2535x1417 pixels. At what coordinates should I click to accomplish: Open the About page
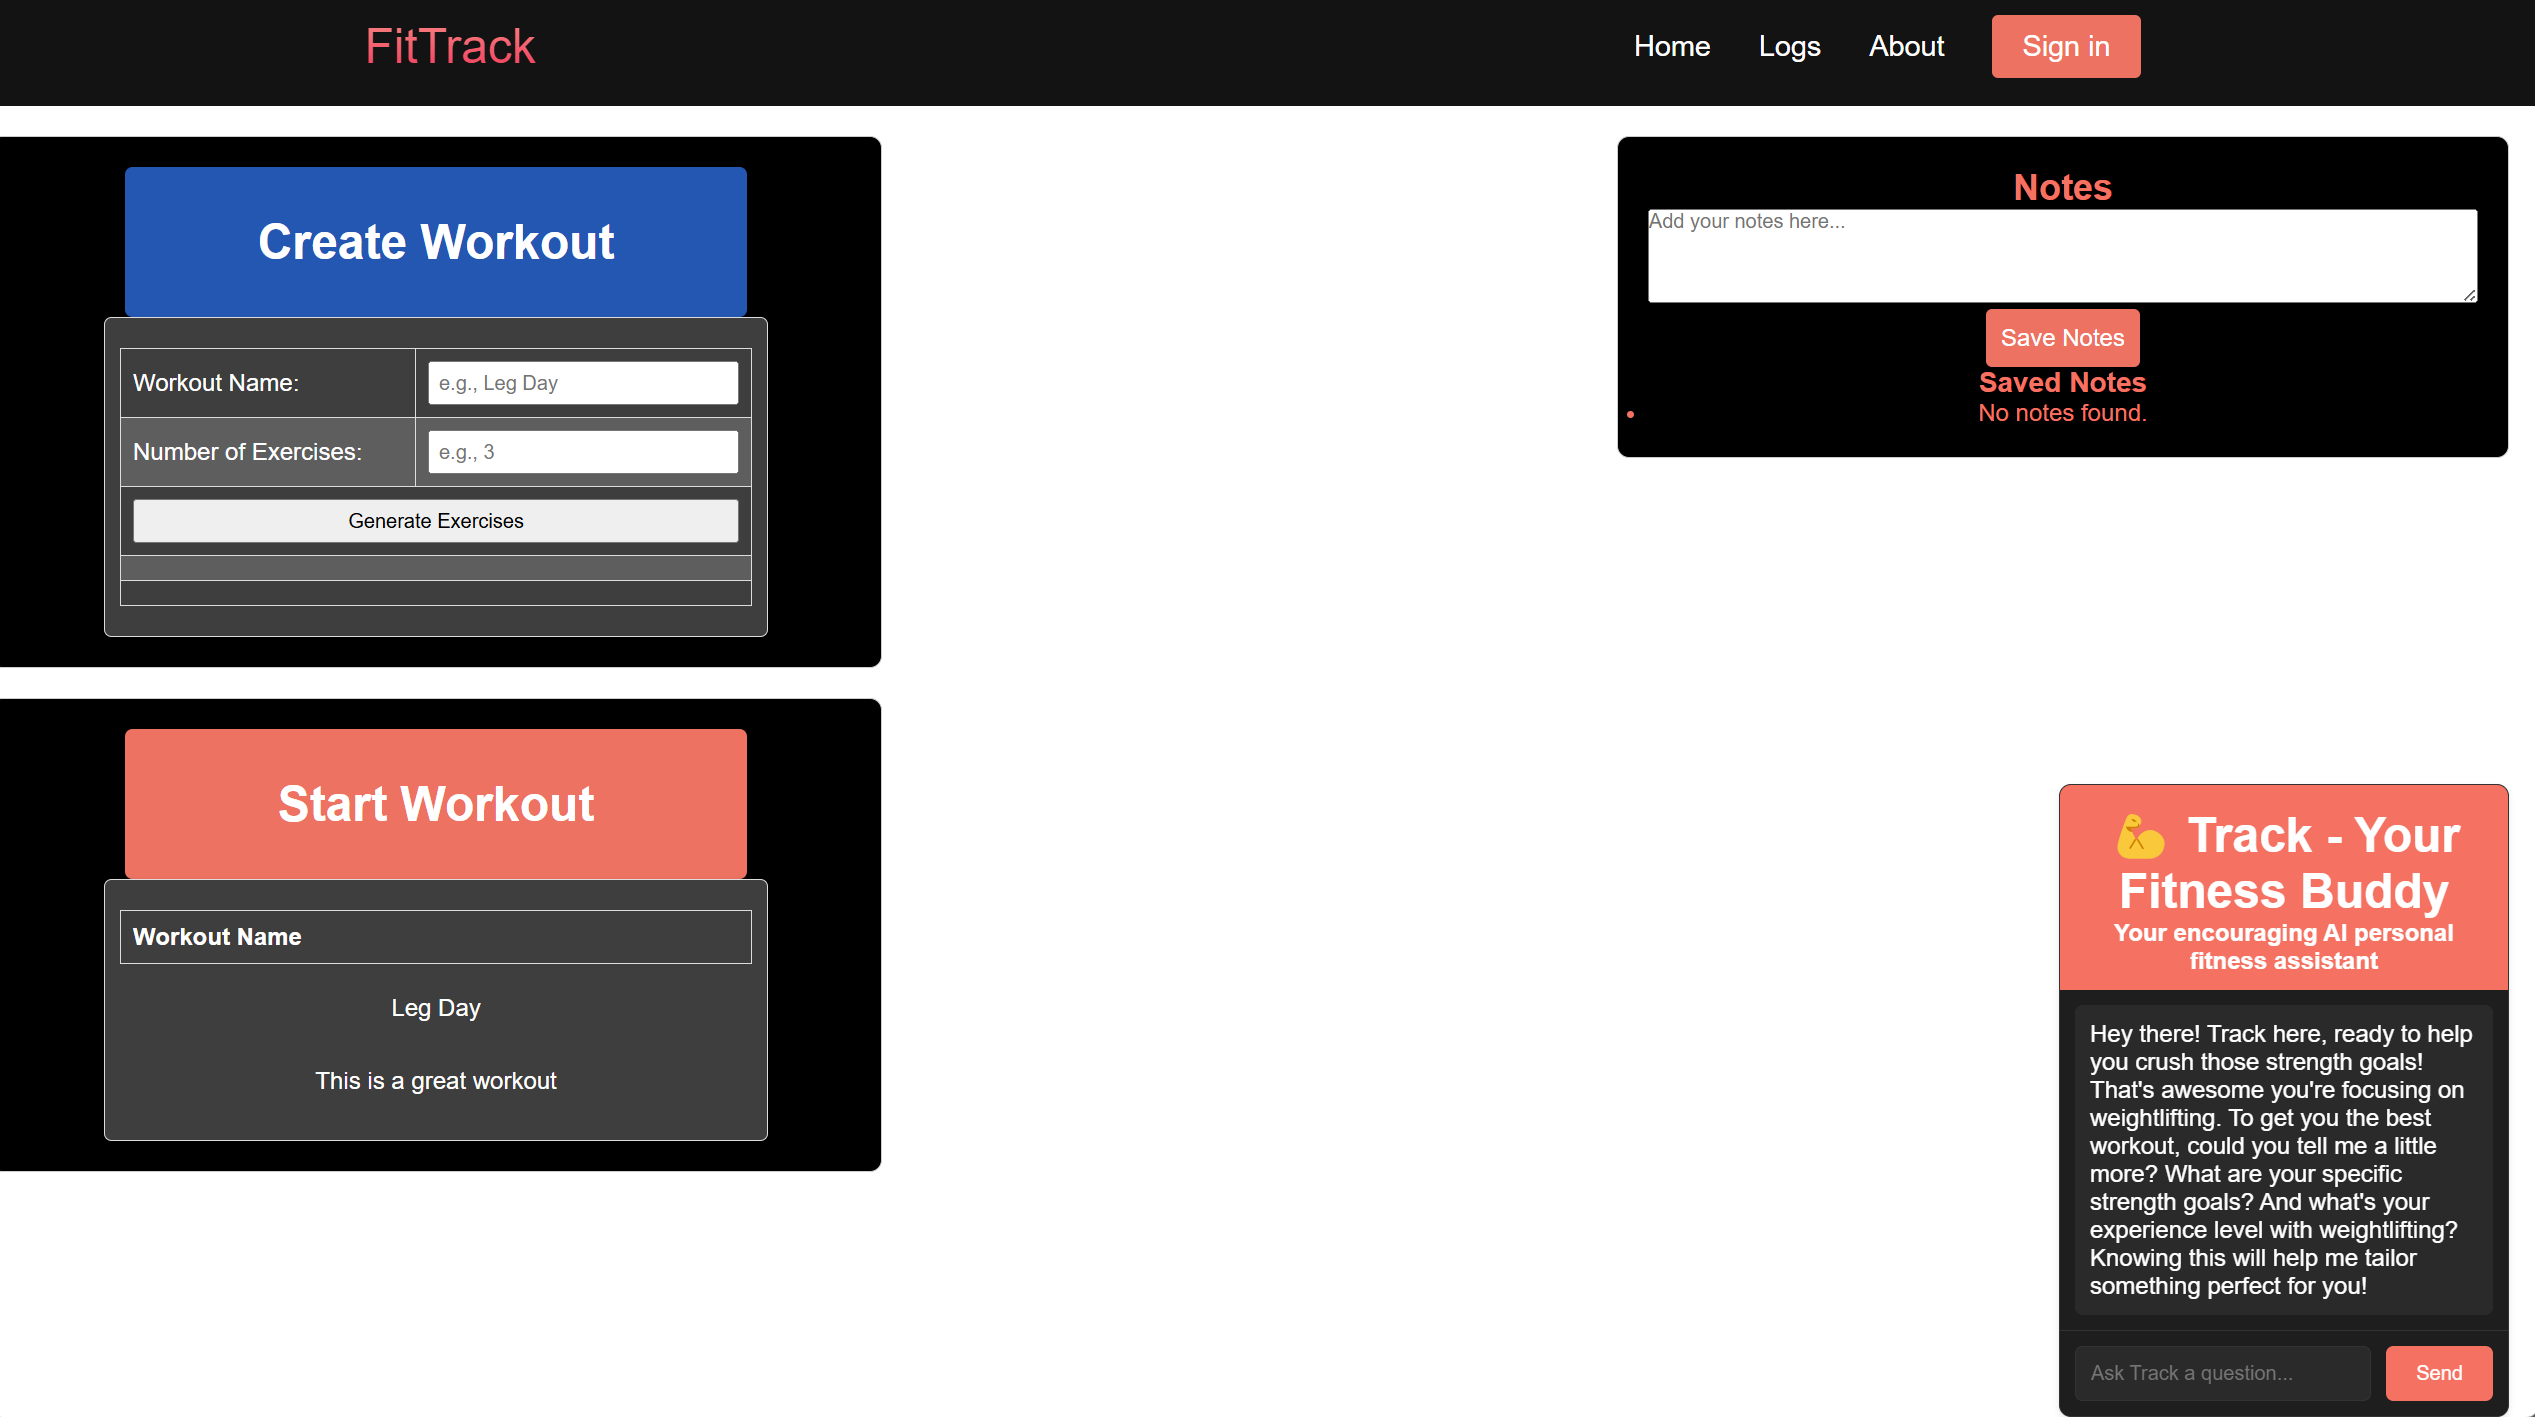1906,47
